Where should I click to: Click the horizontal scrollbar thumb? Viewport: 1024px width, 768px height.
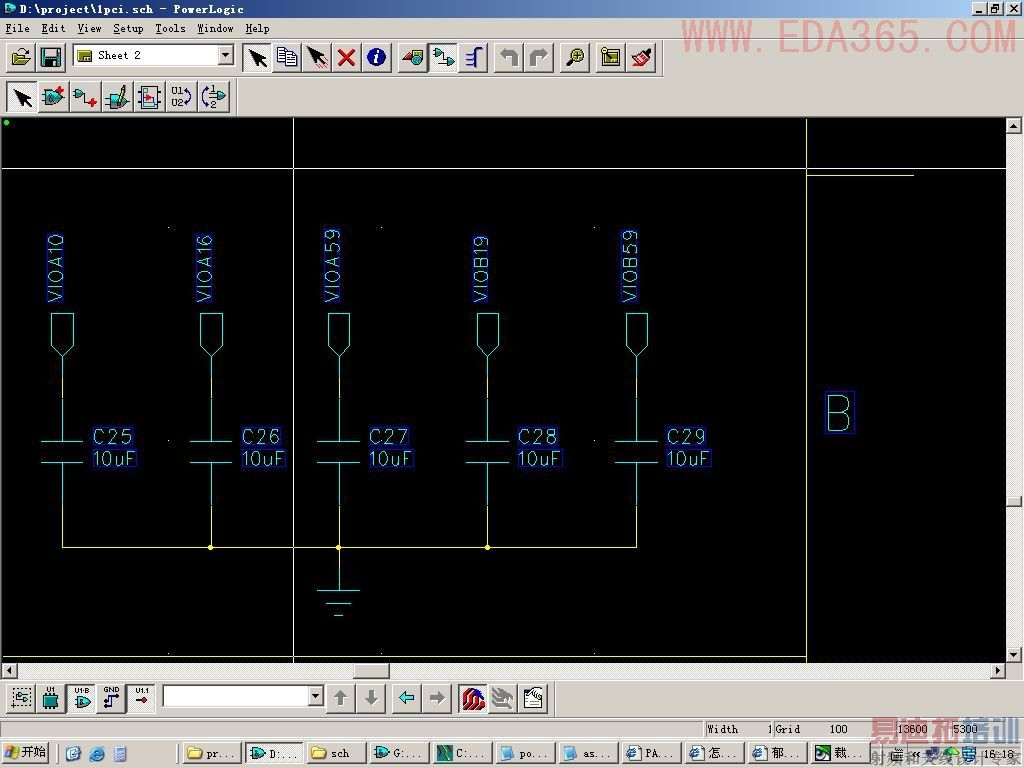pos(371,671)
